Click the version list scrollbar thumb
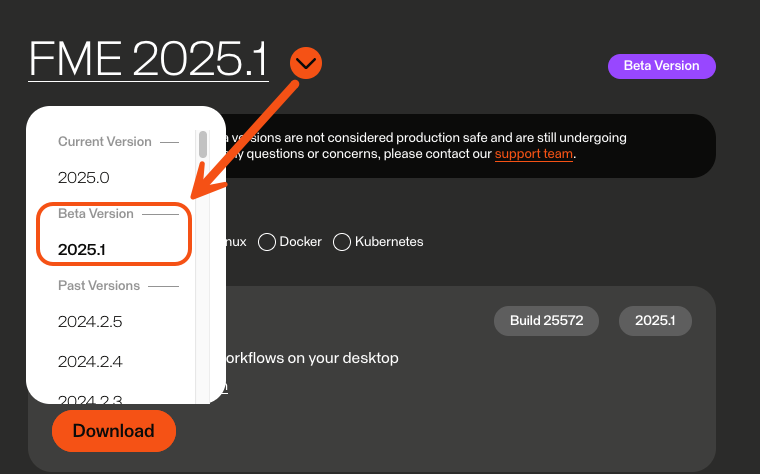This screenshot has height=474, width=760. pyautogui.click(x=203, y=144)
